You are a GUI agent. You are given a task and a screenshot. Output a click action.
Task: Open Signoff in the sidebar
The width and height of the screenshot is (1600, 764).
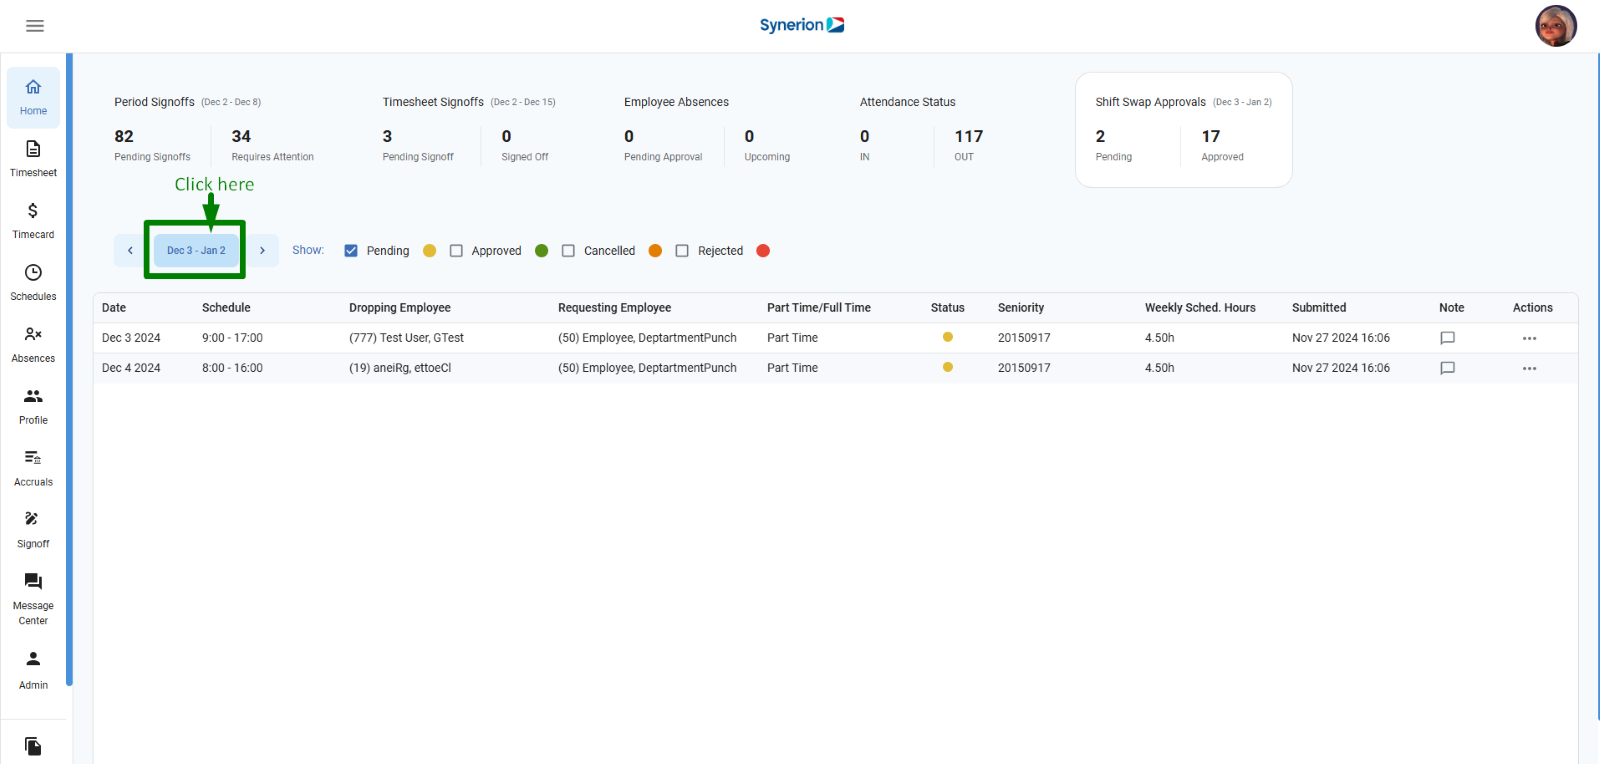(33, 531)
